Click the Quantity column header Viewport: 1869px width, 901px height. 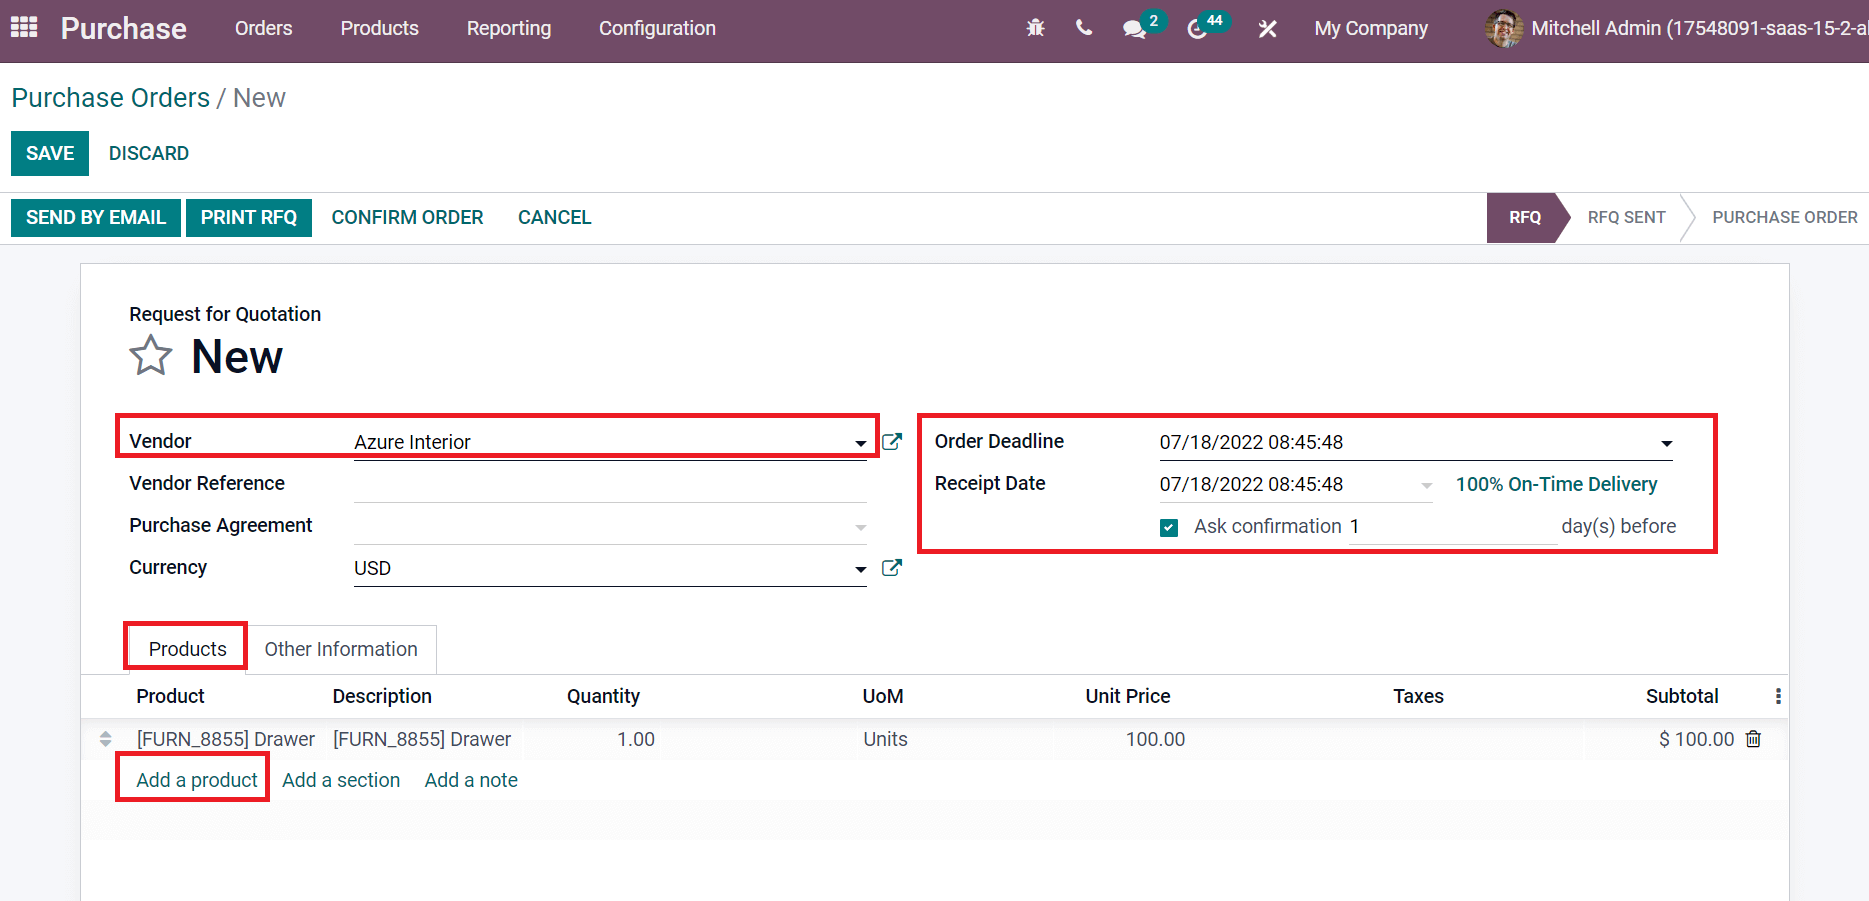[x=603, y=696]
